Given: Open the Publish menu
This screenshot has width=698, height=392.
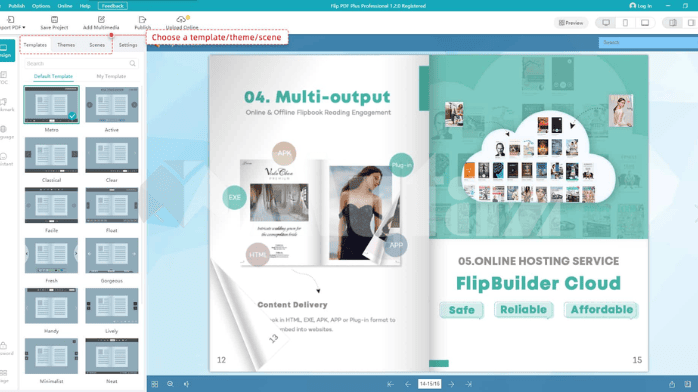Looking at the screenshot, I should [x=17, y=6].
